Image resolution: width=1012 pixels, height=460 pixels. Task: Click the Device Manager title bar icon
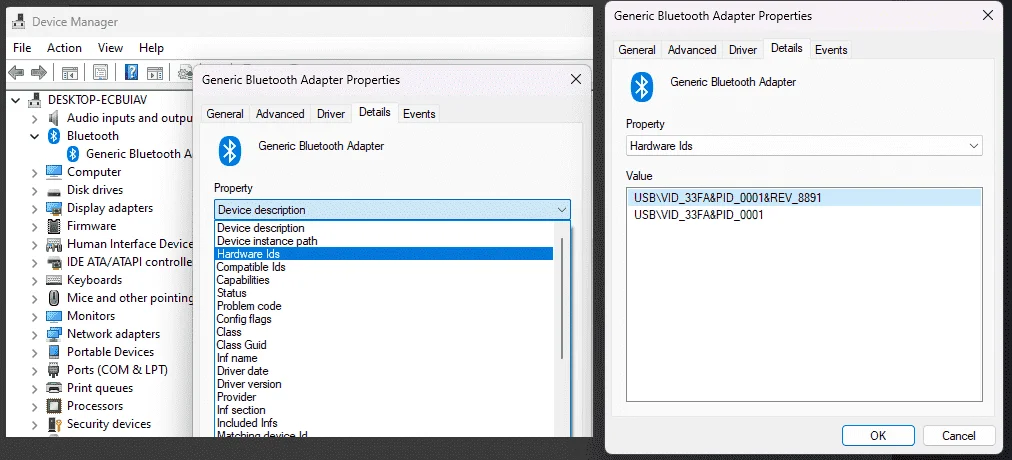coord(19,22)
